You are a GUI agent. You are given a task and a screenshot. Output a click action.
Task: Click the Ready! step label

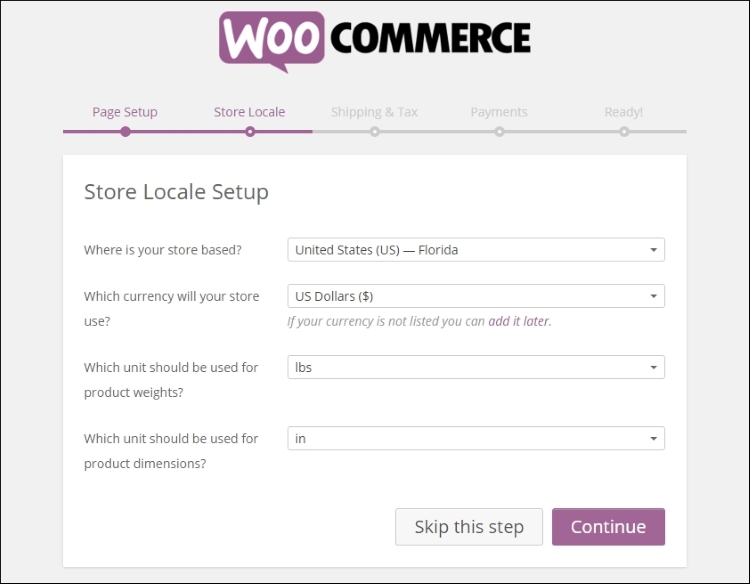(x=623, y=112)
